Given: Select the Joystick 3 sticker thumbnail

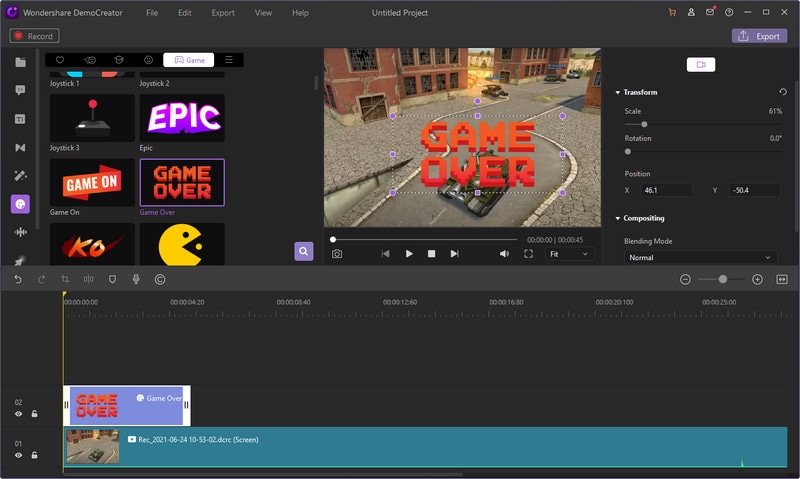Looking at the screenshot, I should pos(92,118).
